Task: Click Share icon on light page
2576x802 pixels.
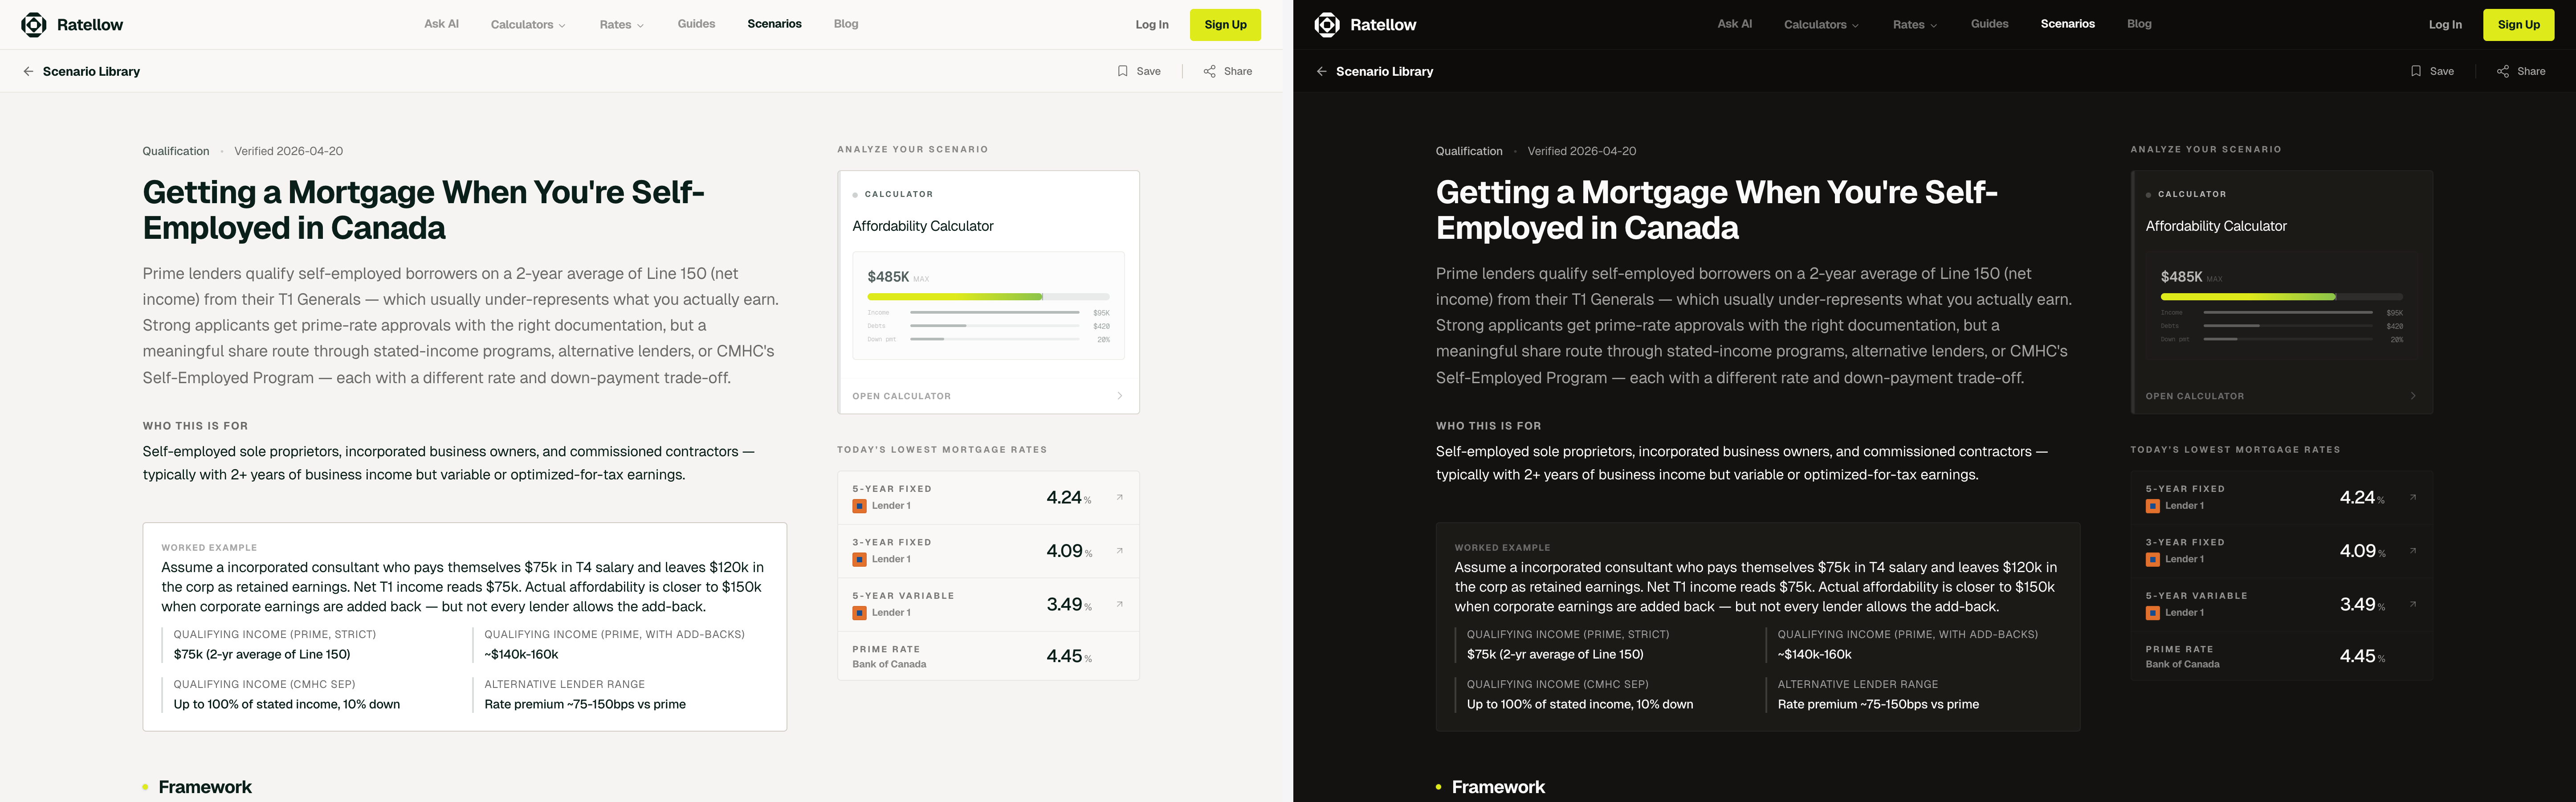Action: click(1210, 71)
